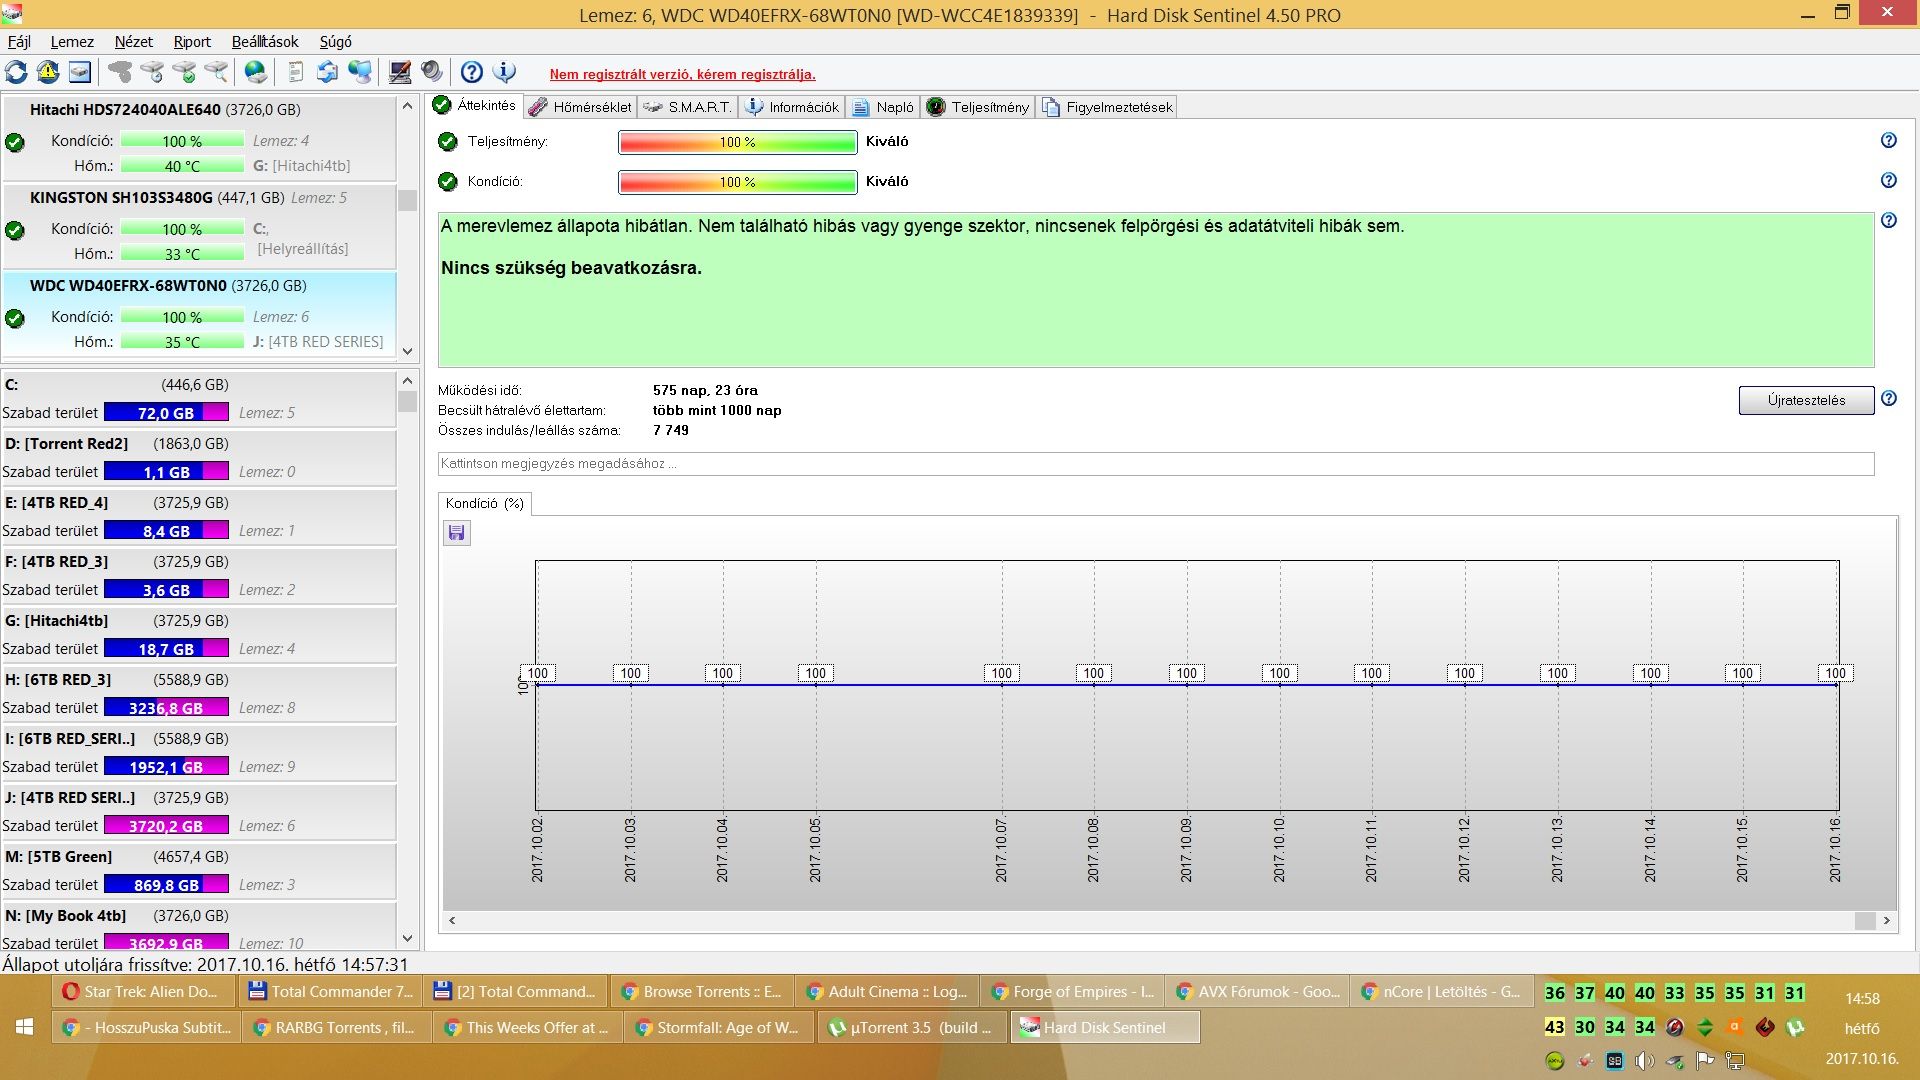Click the unregistered version registration link
Screen dimensions: 1920x1080
coord(682,74)
